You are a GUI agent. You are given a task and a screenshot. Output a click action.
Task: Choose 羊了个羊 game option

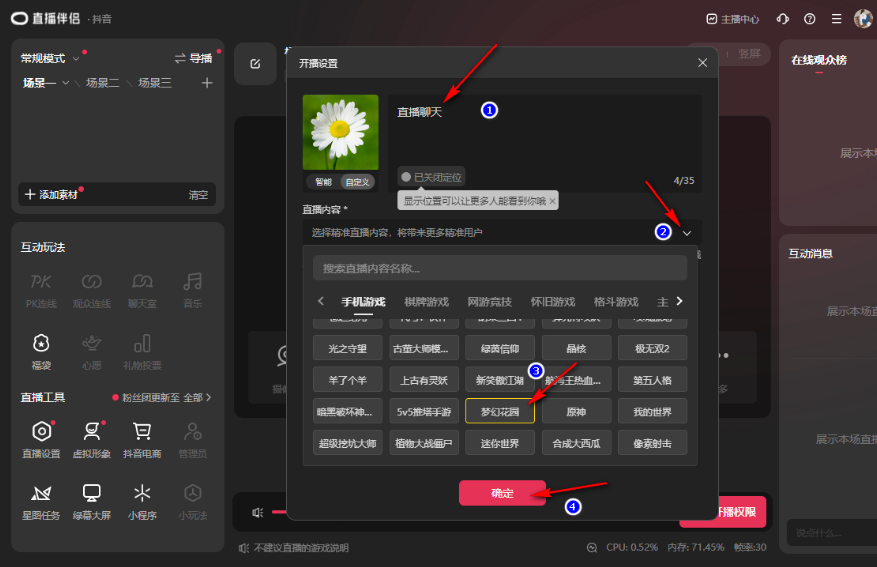[347, 380]
